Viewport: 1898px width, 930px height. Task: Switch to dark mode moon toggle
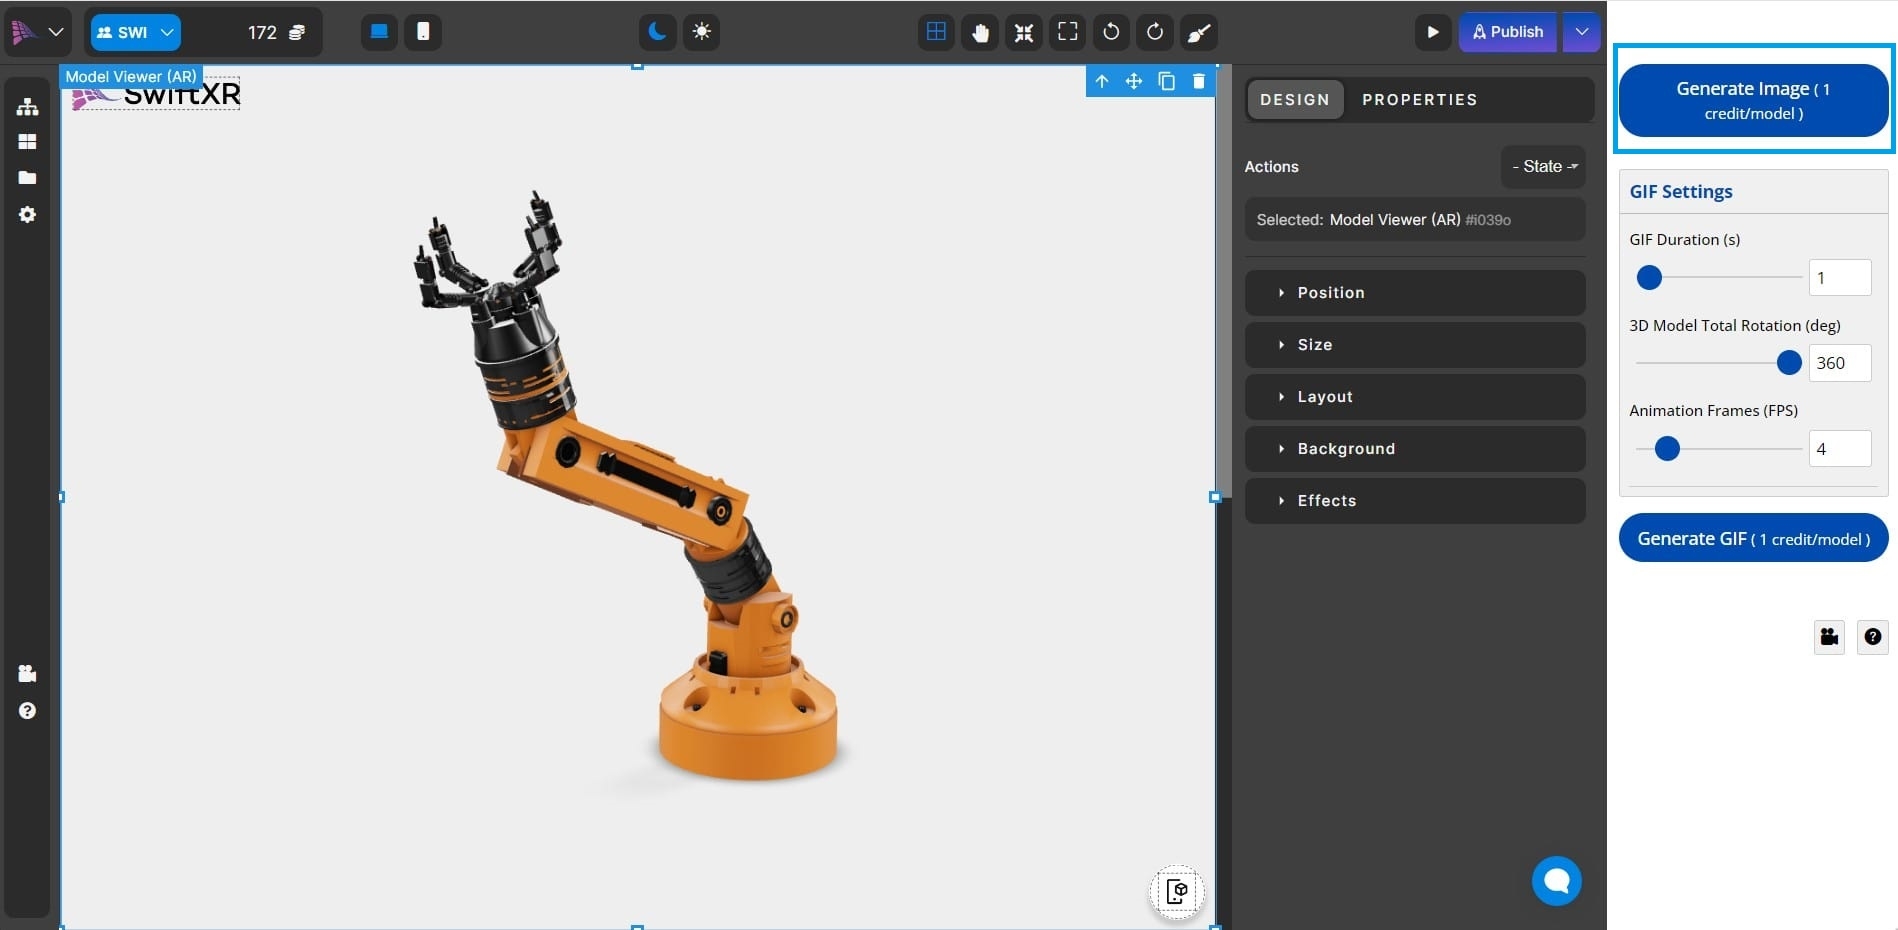pos(657,32)
